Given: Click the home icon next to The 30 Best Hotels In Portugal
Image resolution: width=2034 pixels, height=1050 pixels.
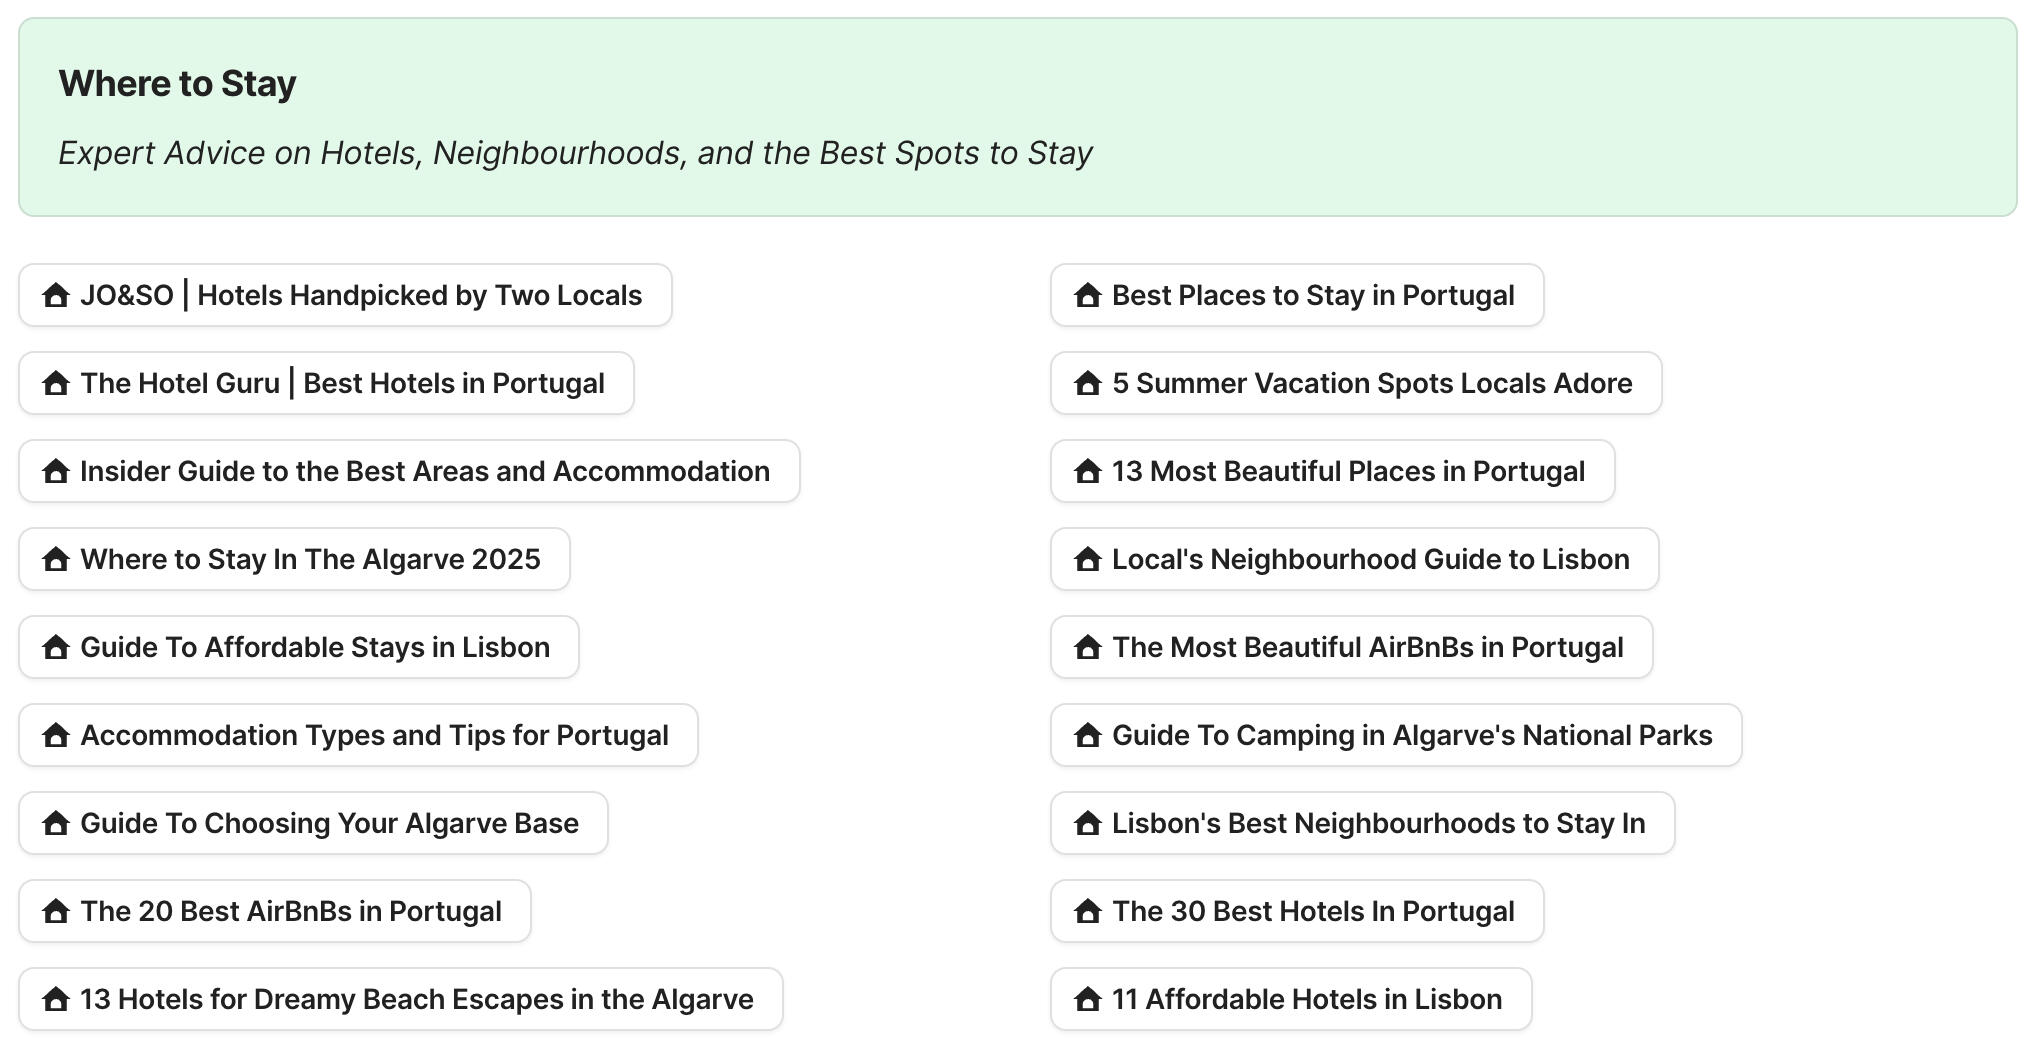Looking at the screenshot, I should (x=1088, y=911).
